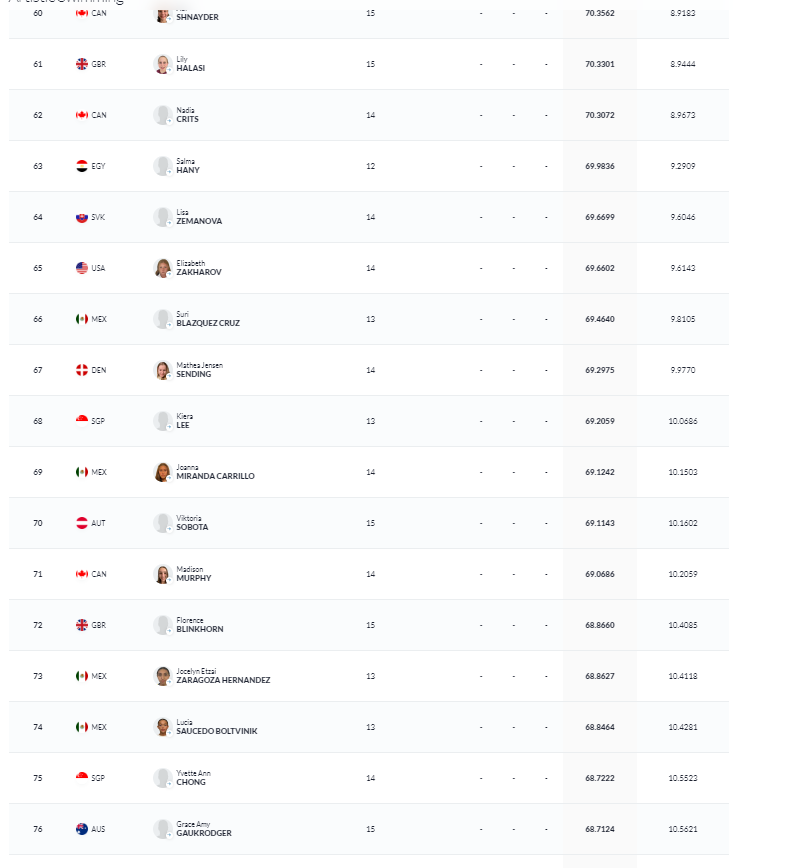
Task: Click the 68.7222 score for Yvette Ann Chong
Action: 600,778
